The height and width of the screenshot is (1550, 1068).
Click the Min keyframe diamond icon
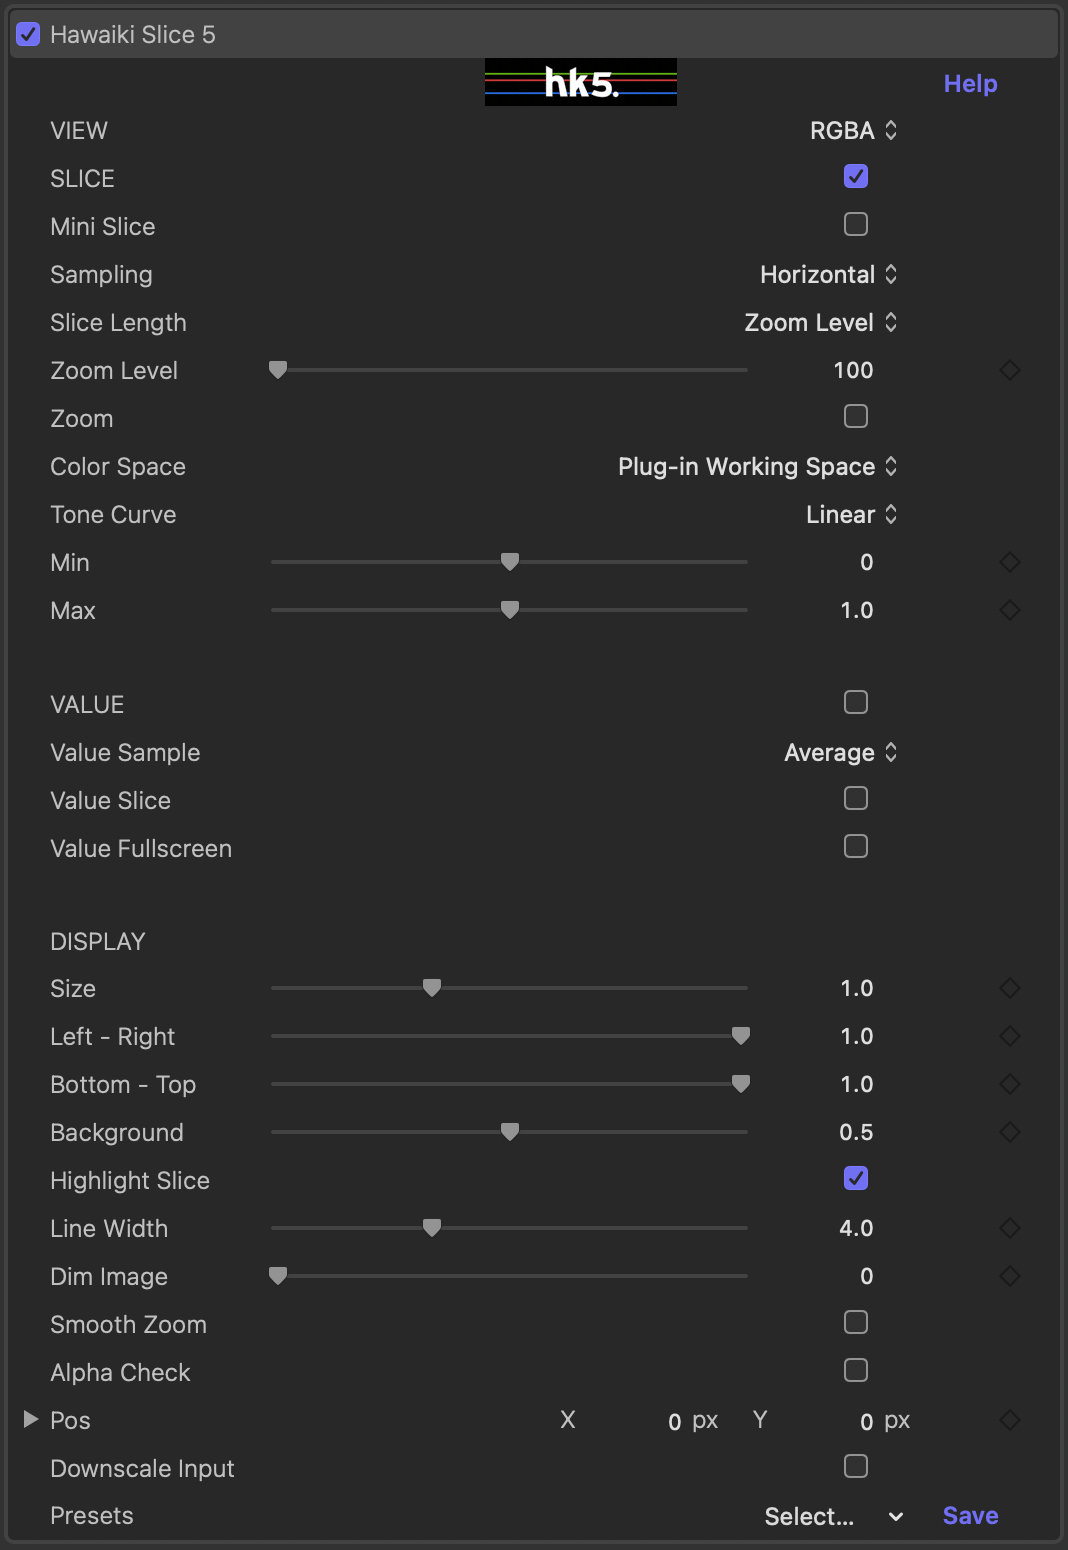[x=1010, y=562]
